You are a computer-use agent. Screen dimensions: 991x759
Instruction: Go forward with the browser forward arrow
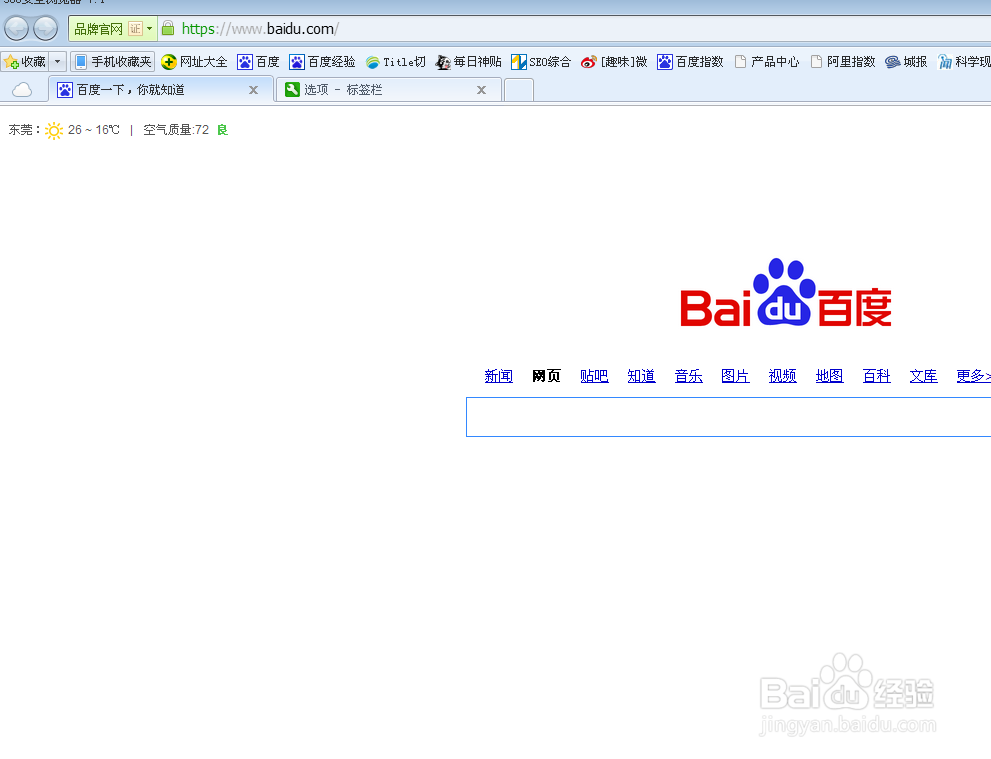tap(46, 28)
